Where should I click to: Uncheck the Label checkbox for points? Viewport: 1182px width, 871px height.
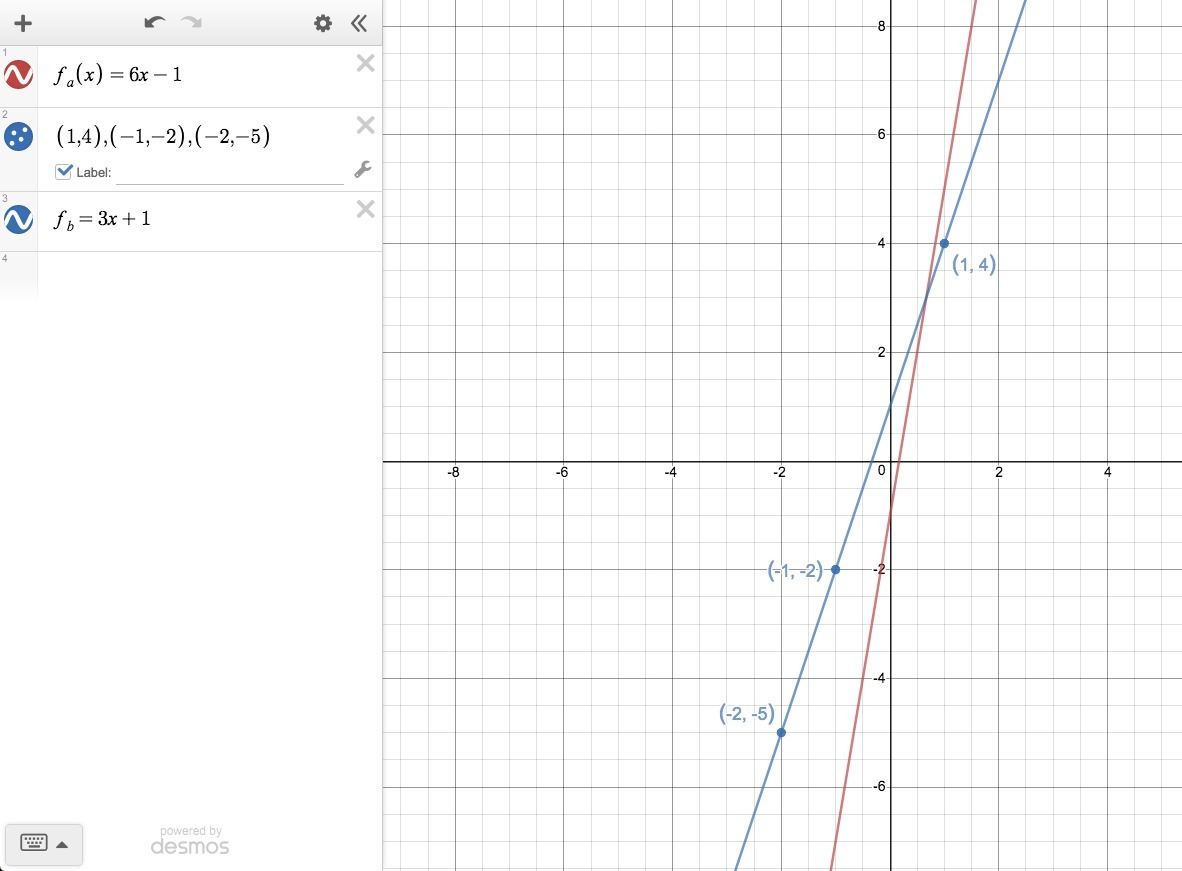(64, 172)
